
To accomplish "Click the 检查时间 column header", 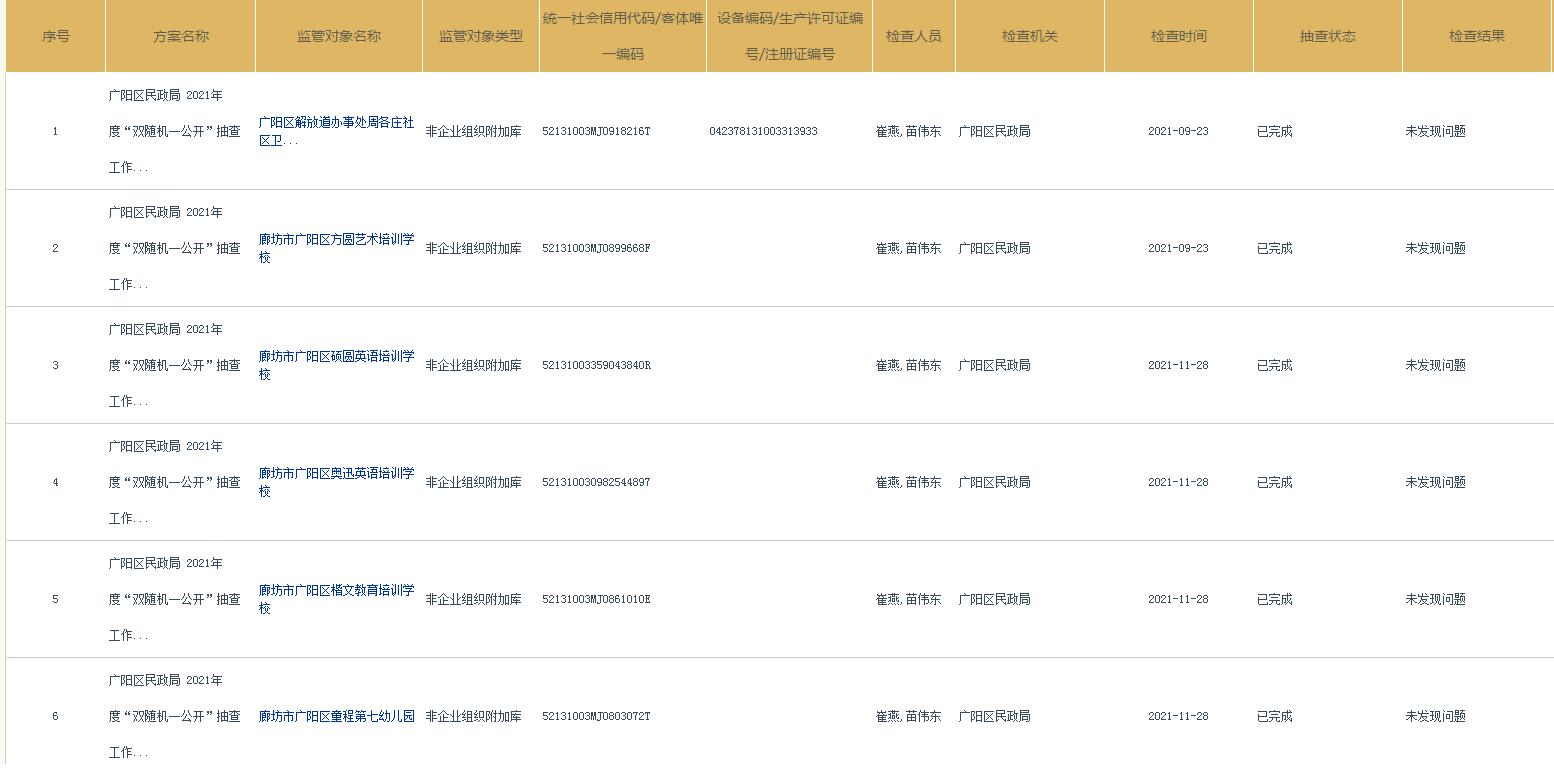I will click(x=1179, y=36).
